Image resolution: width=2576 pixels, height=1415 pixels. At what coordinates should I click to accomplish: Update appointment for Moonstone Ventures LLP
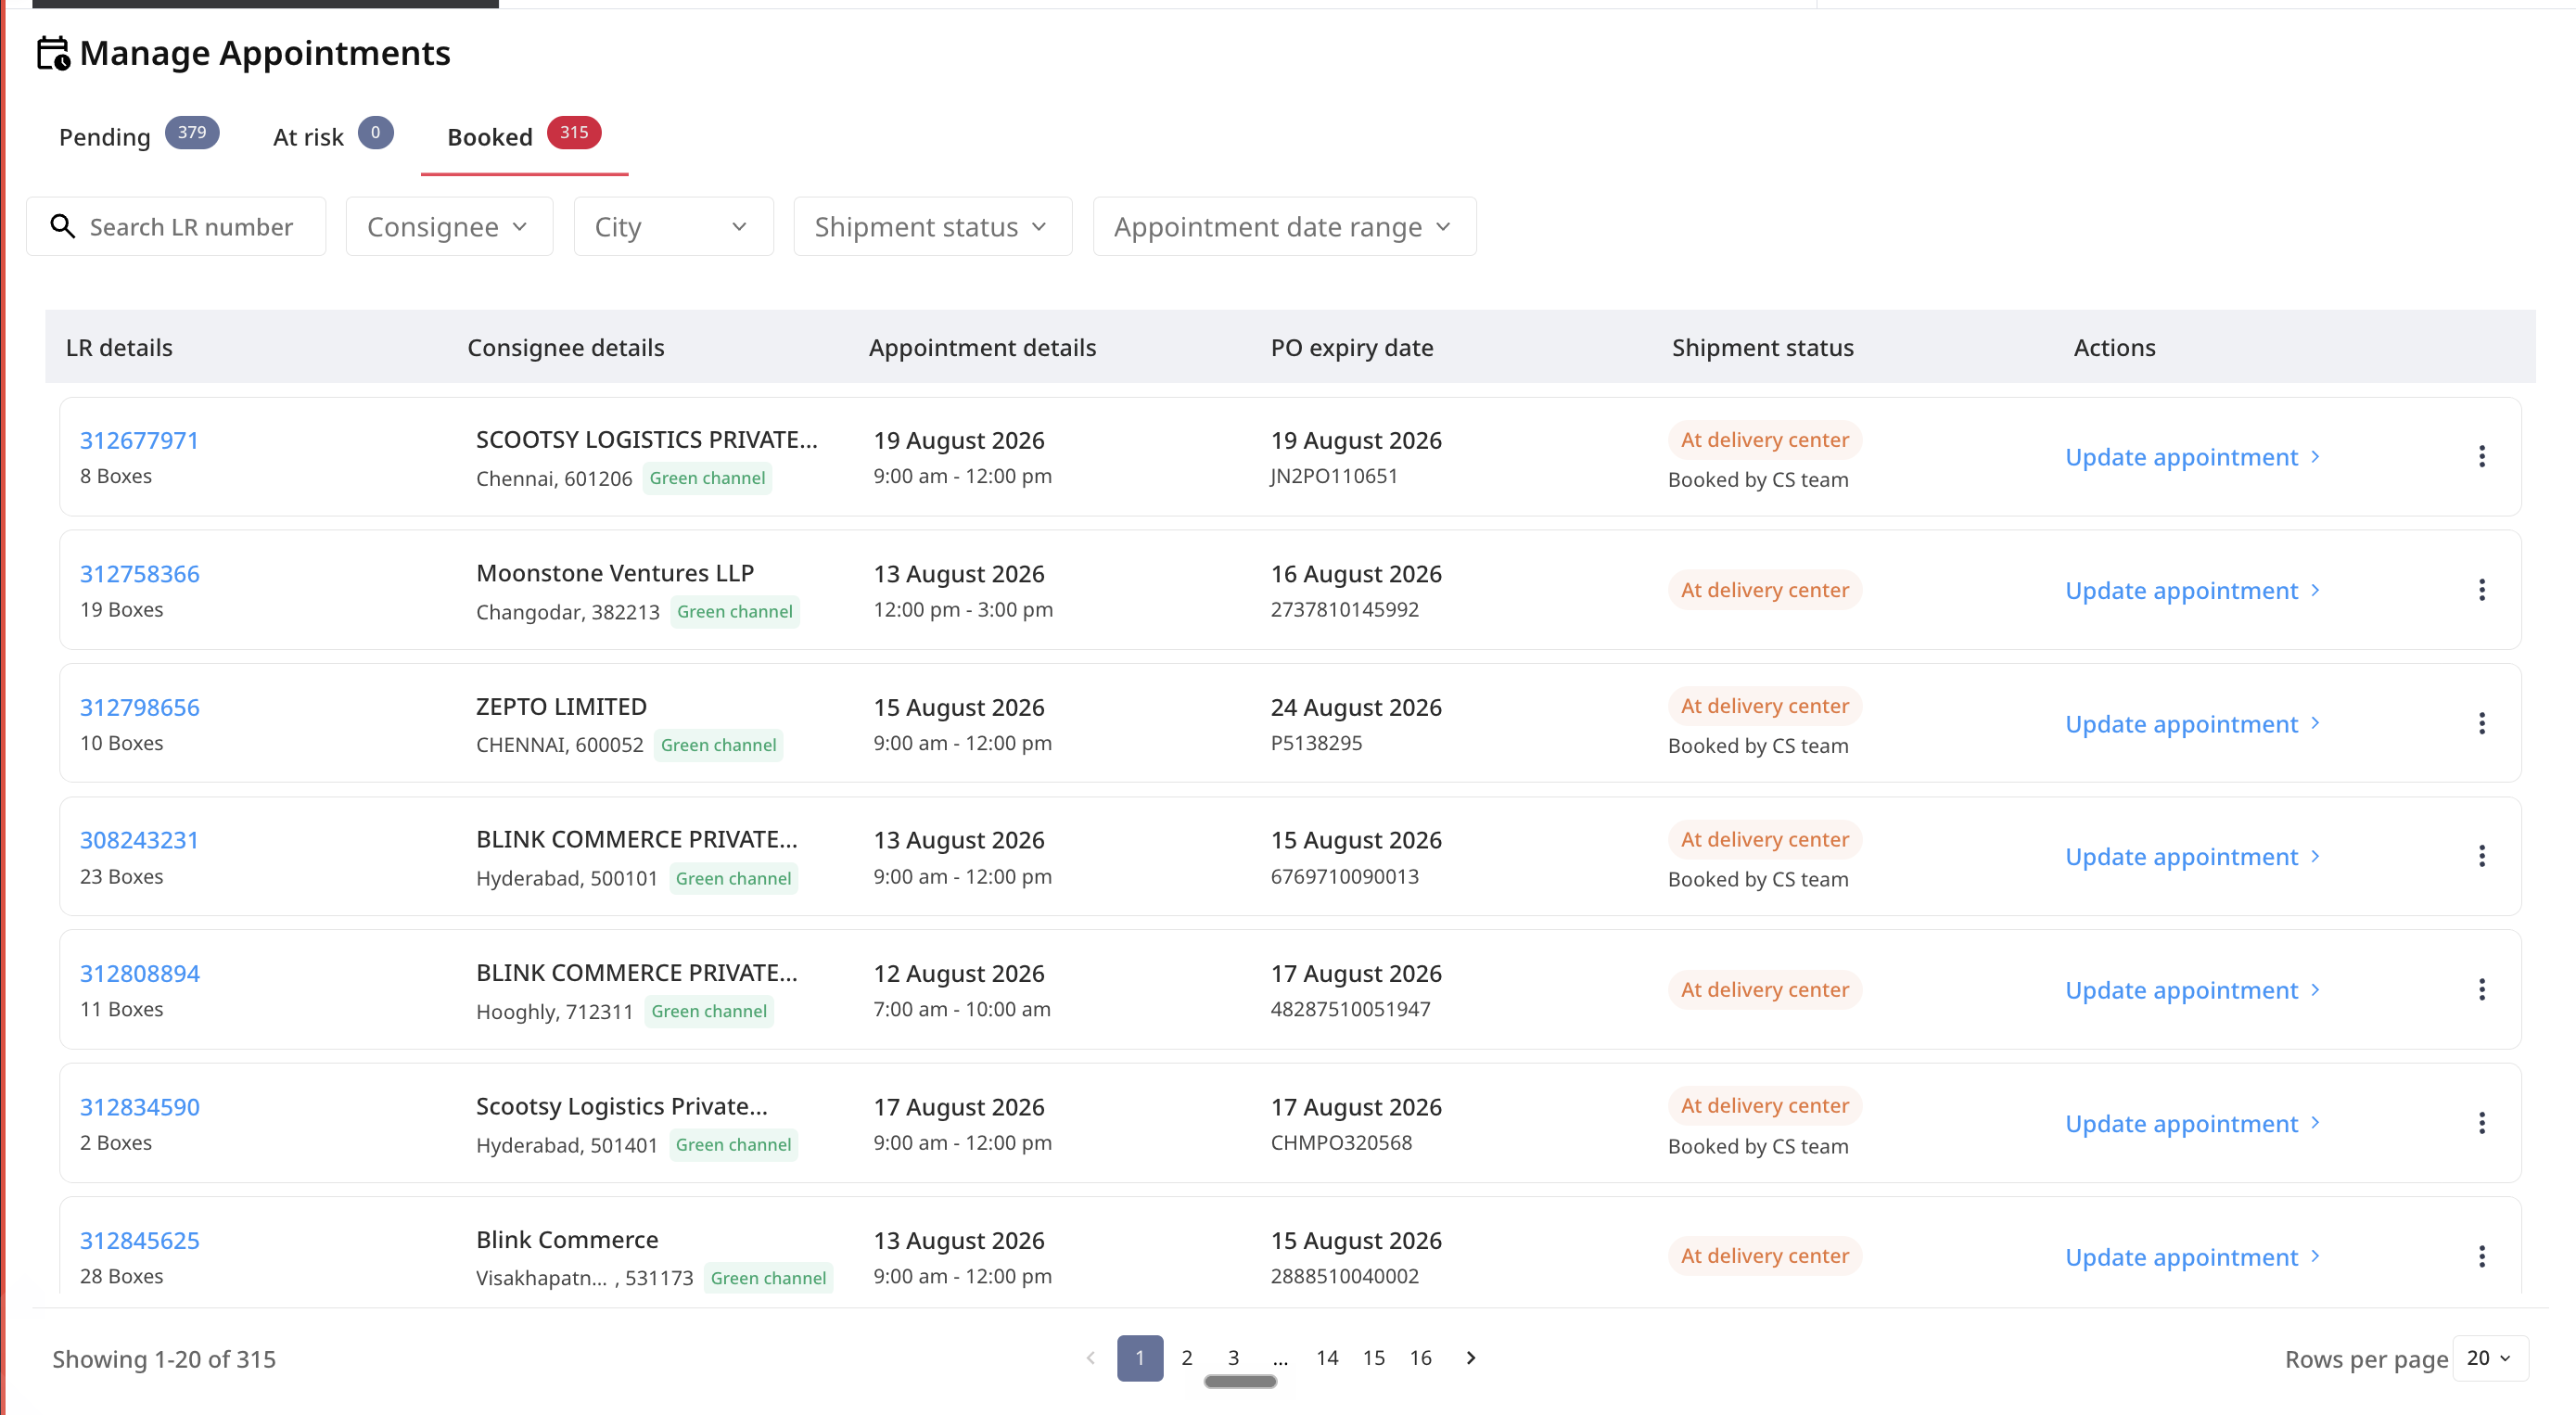[2192, 590]
